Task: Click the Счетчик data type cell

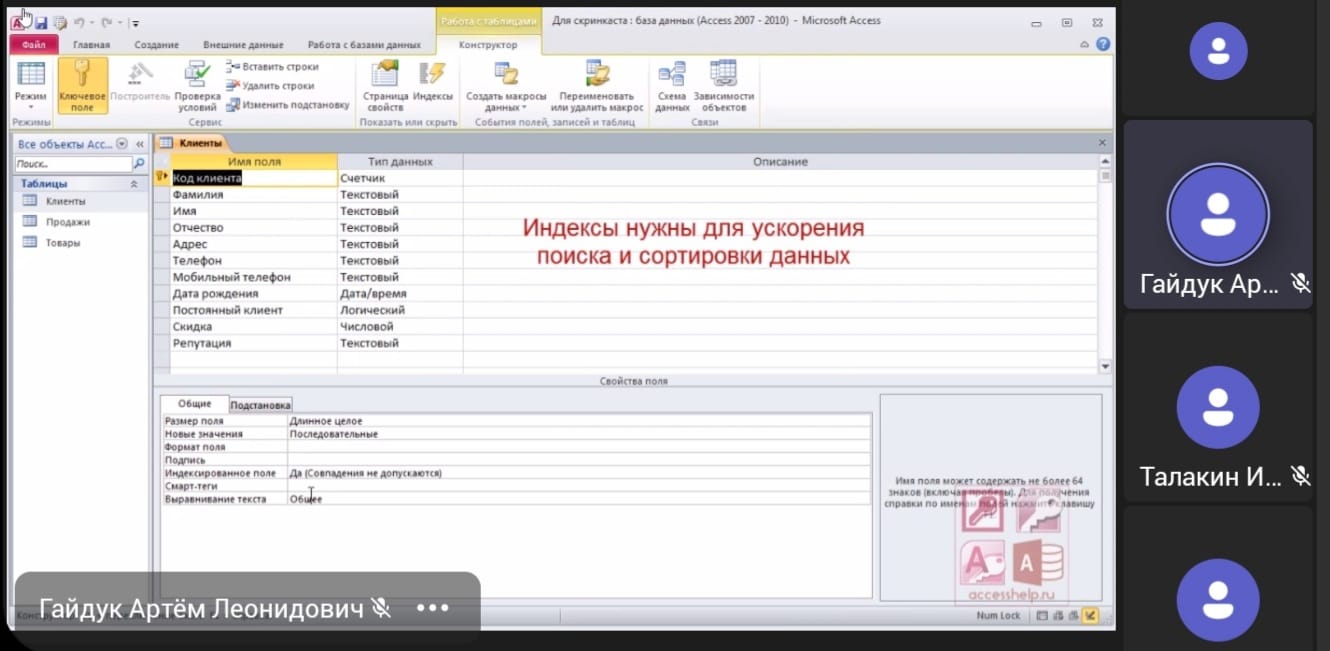Action: pyautogui.click(x=400, y=178)
